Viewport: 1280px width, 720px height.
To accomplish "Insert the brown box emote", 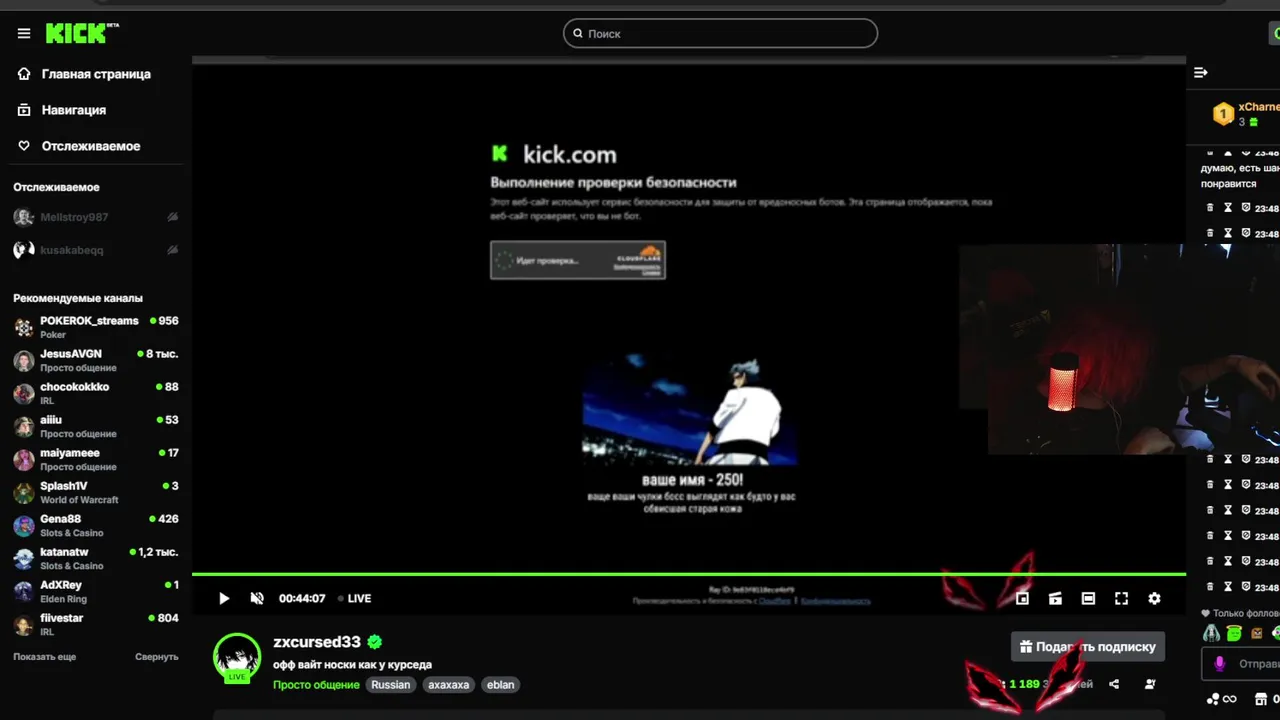I will (1257, 633).
